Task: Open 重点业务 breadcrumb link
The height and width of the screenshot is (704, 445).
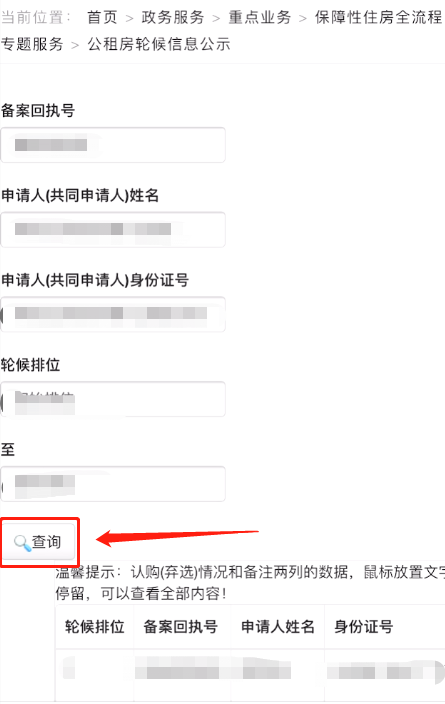Action: coord(260,17)
